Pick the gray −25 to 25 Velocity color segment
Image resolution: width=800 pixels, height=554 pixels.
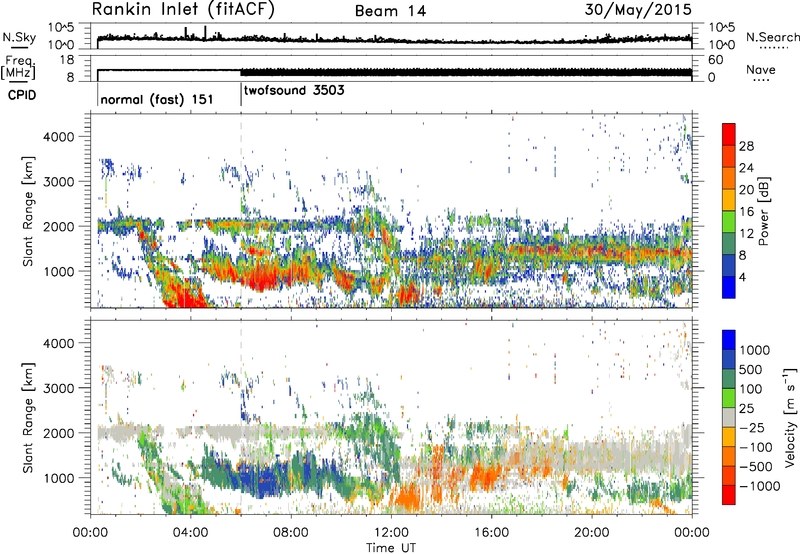click(729, 417)
